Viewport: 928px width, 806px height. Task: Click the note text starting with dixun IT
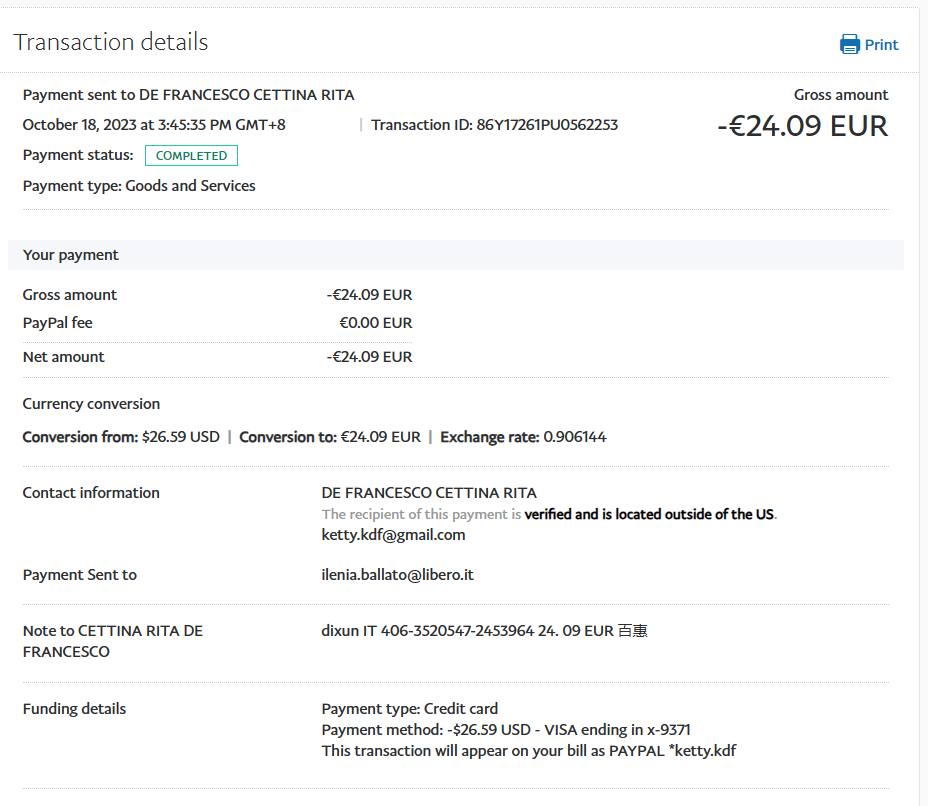tap(484, 631)
